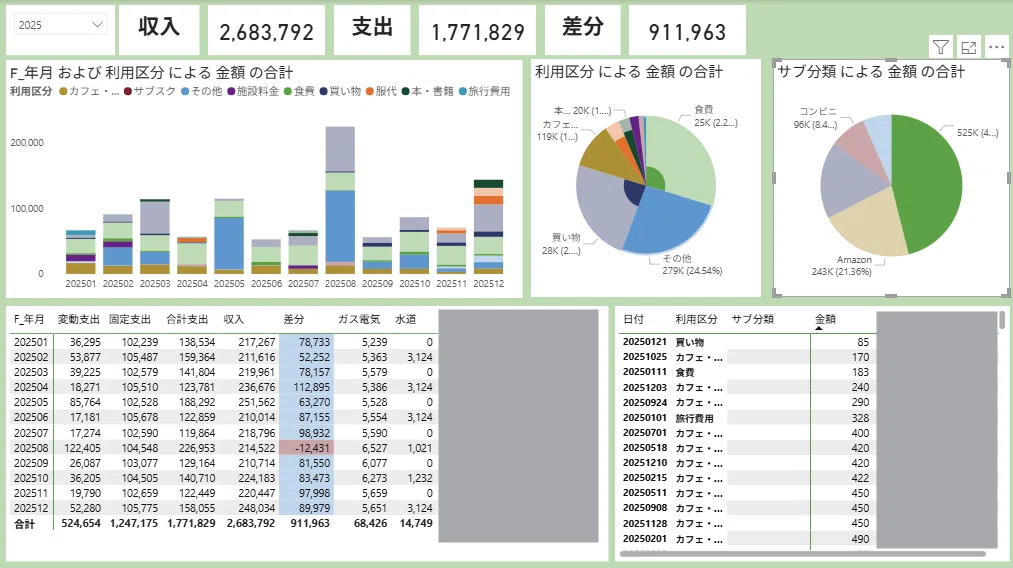1013x568 pixels.
Task: Select the 20250101 旅行費用 row
Action: tap(746, 418)
